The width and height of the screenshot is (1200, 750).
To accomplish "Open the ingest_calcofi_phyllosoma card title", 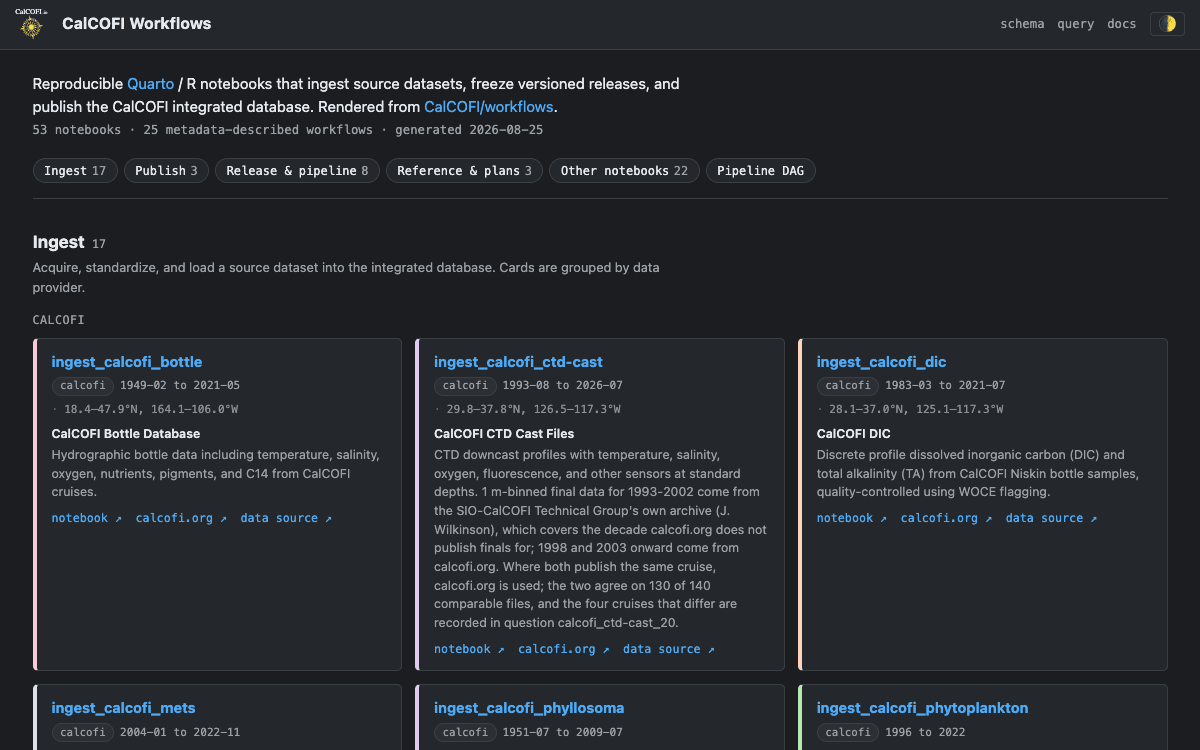I will 529,708.
